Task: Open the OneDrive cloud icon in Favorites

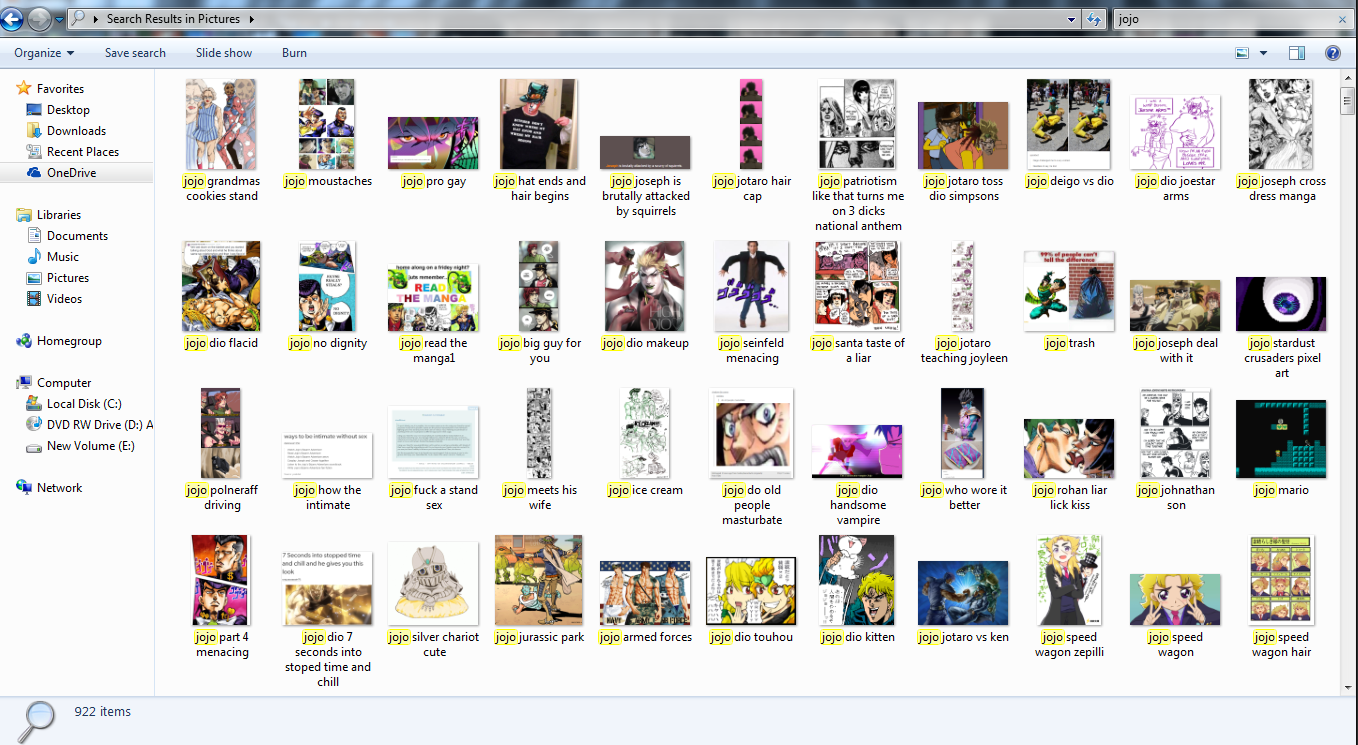Action: point(33,173)
